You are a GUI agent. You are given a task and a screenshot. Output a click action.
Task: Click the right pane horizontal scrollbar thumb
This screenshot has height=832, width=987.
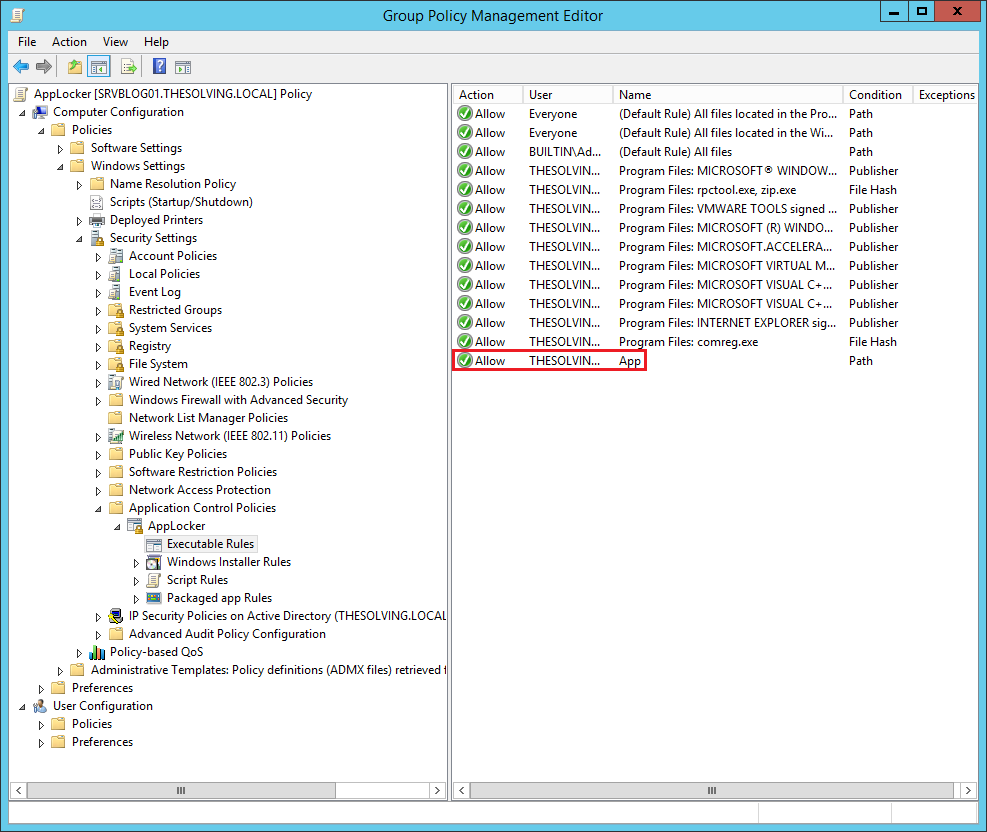712,790
